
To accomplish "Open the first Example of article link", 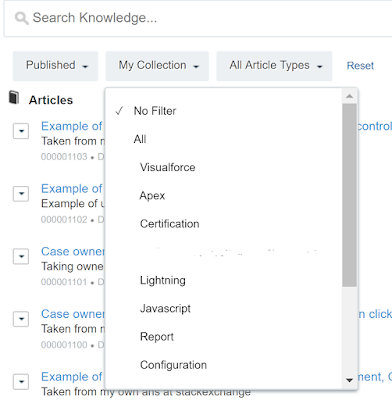I will pos(72,126).
